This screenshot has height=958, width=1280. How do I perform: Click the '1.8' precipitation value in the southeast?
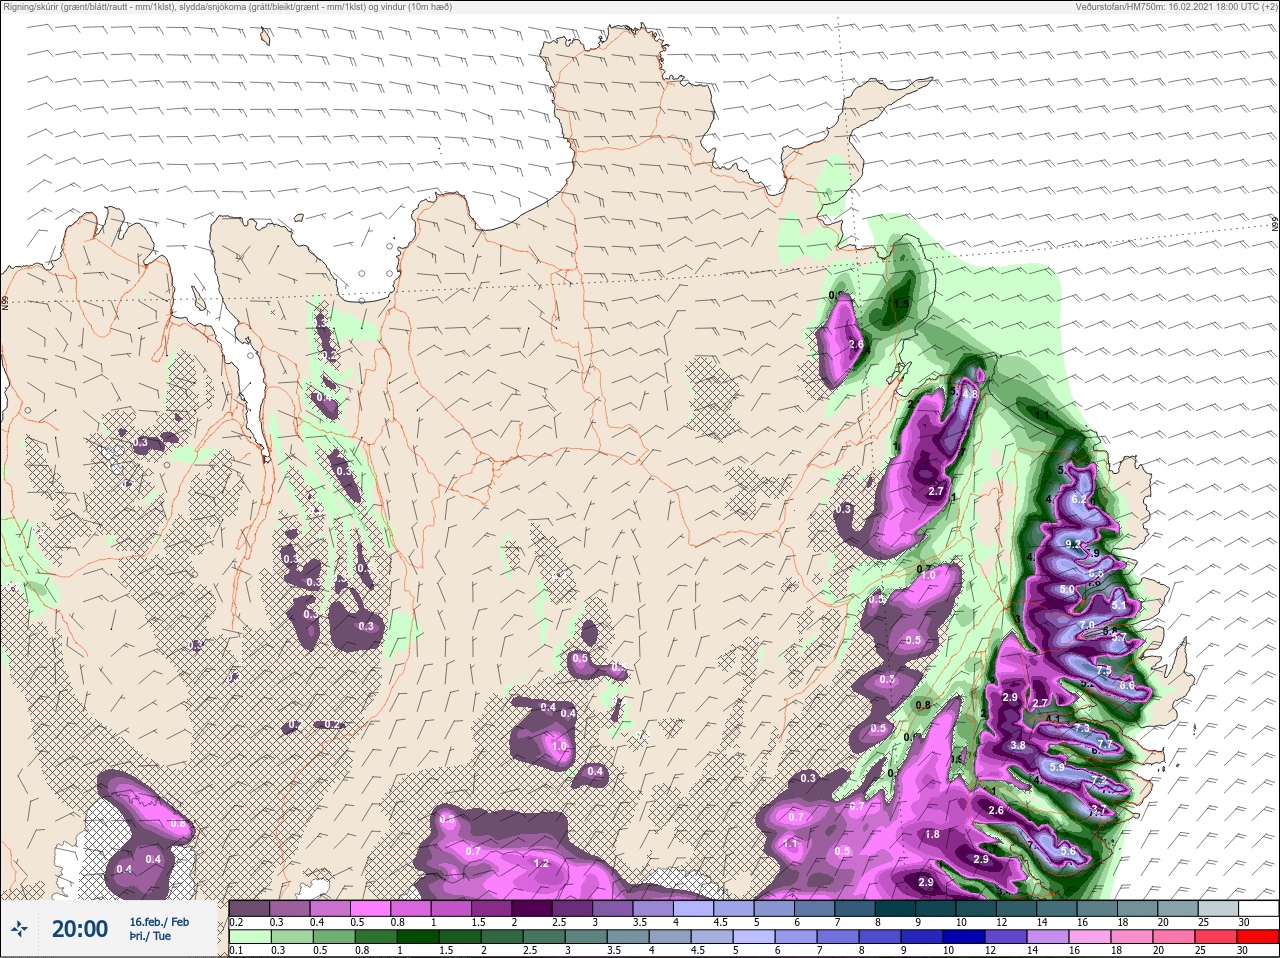click(932, 835)
